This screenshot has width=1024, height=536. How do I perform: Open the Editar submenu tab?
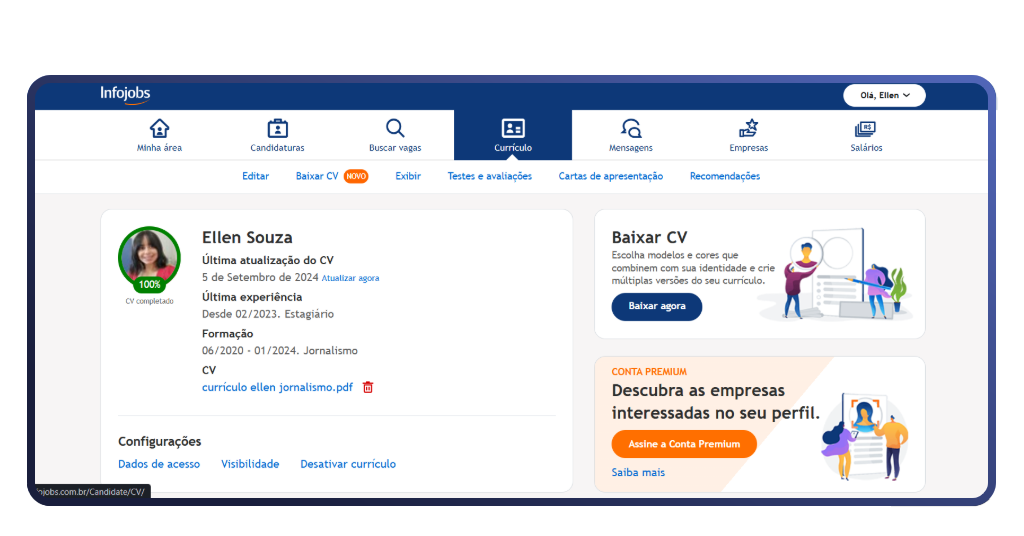(255, 176)
